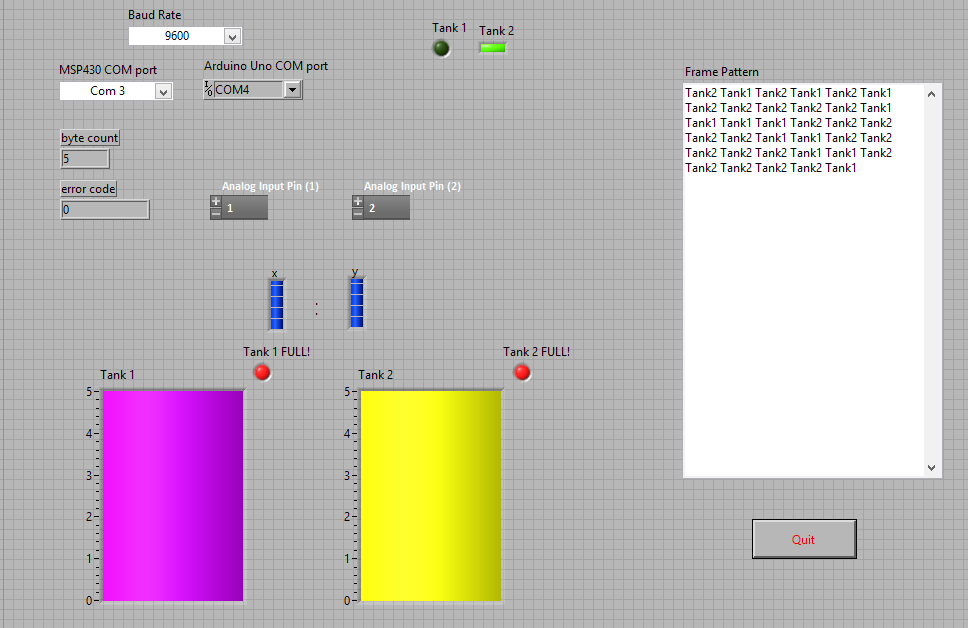Click the Tank 1 FULL! red indicator
The image size is (968, 628).
[x=262, y=372]
